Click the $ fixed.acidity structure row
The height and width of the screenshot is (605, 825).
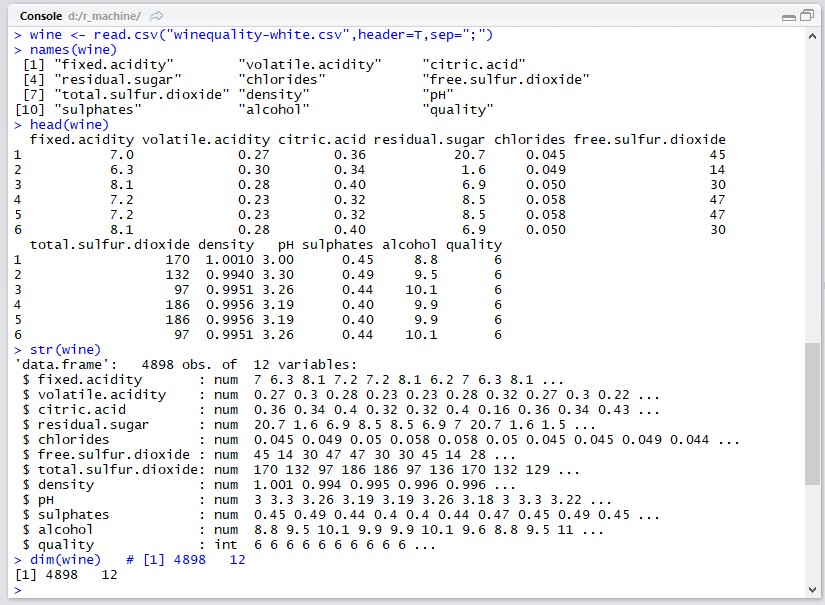point(293,380)
